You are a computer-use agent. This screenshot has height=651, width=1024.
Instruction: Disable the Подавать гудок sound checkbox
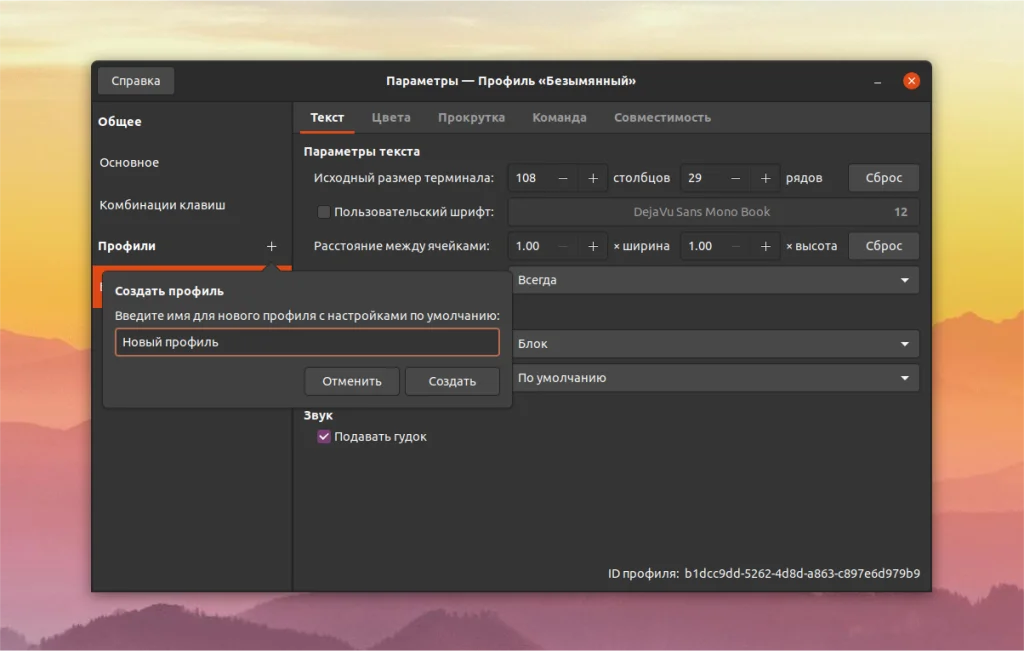coord(323,436)
